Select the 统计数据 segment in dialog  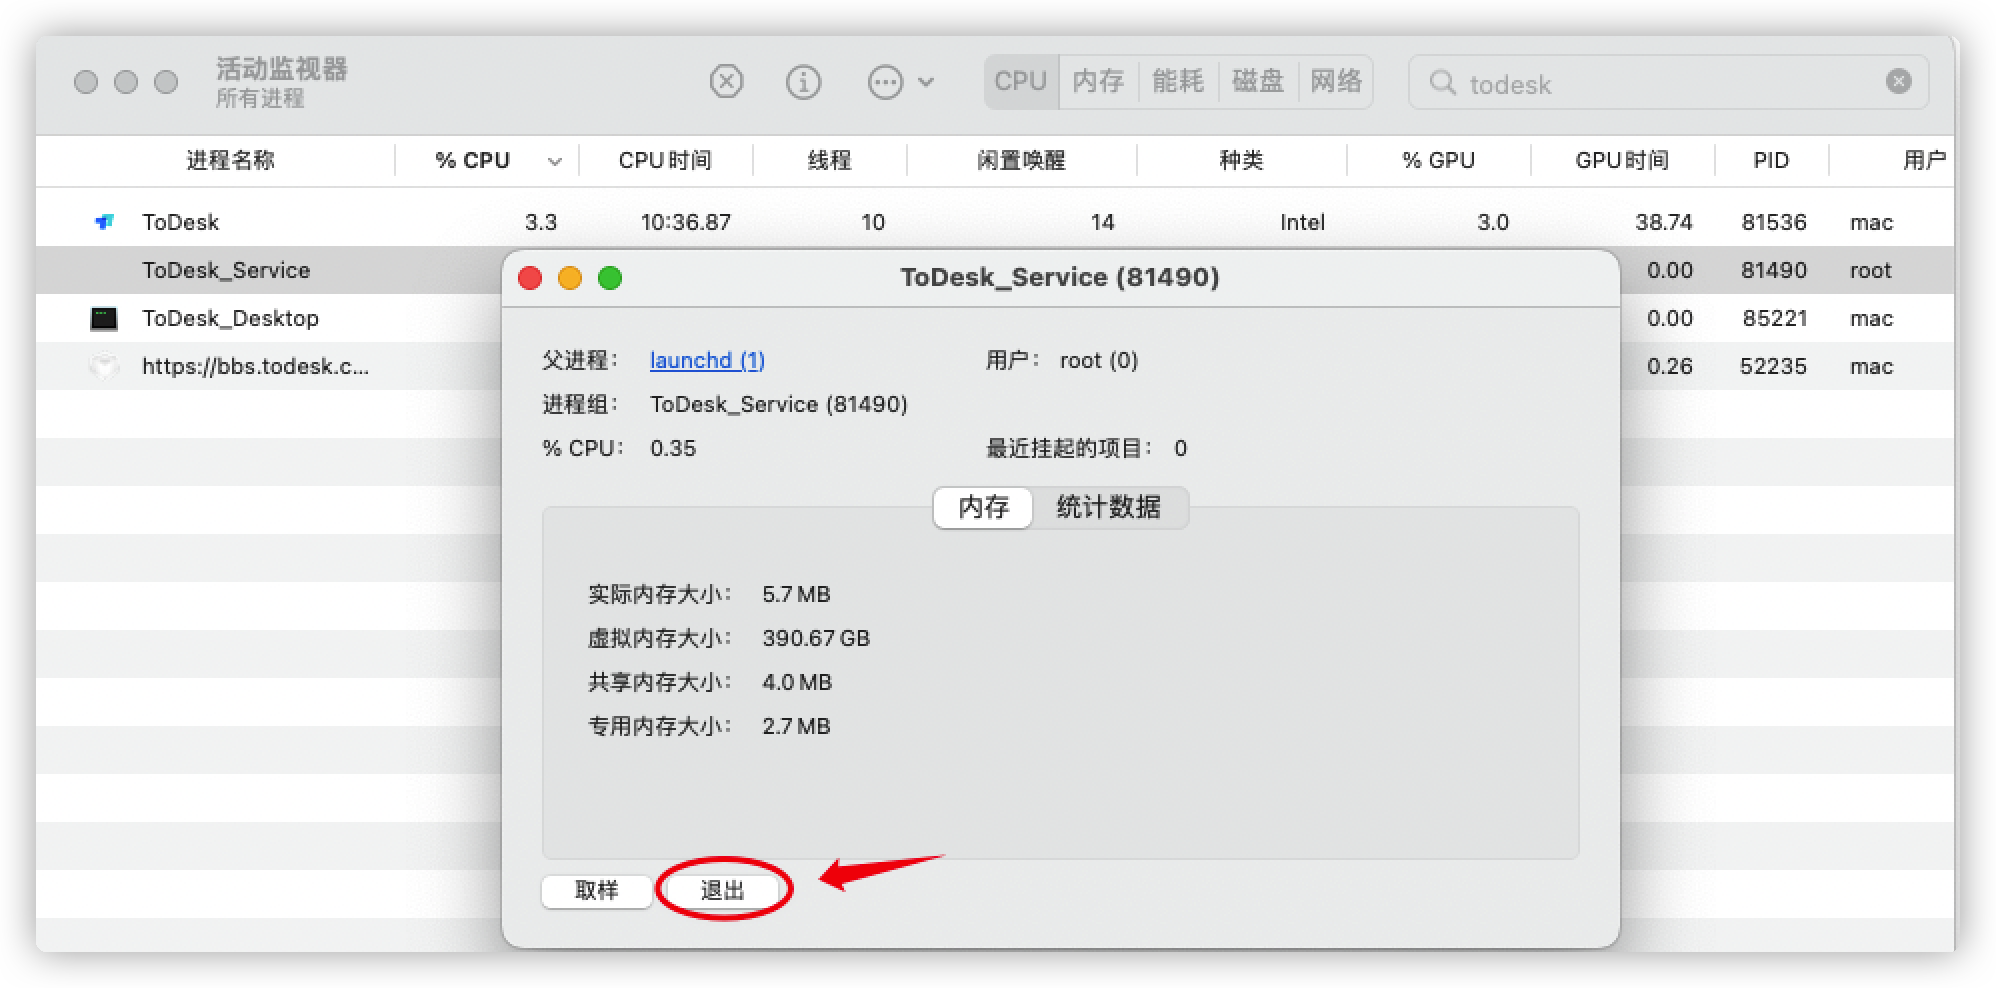pos(1108,508)
